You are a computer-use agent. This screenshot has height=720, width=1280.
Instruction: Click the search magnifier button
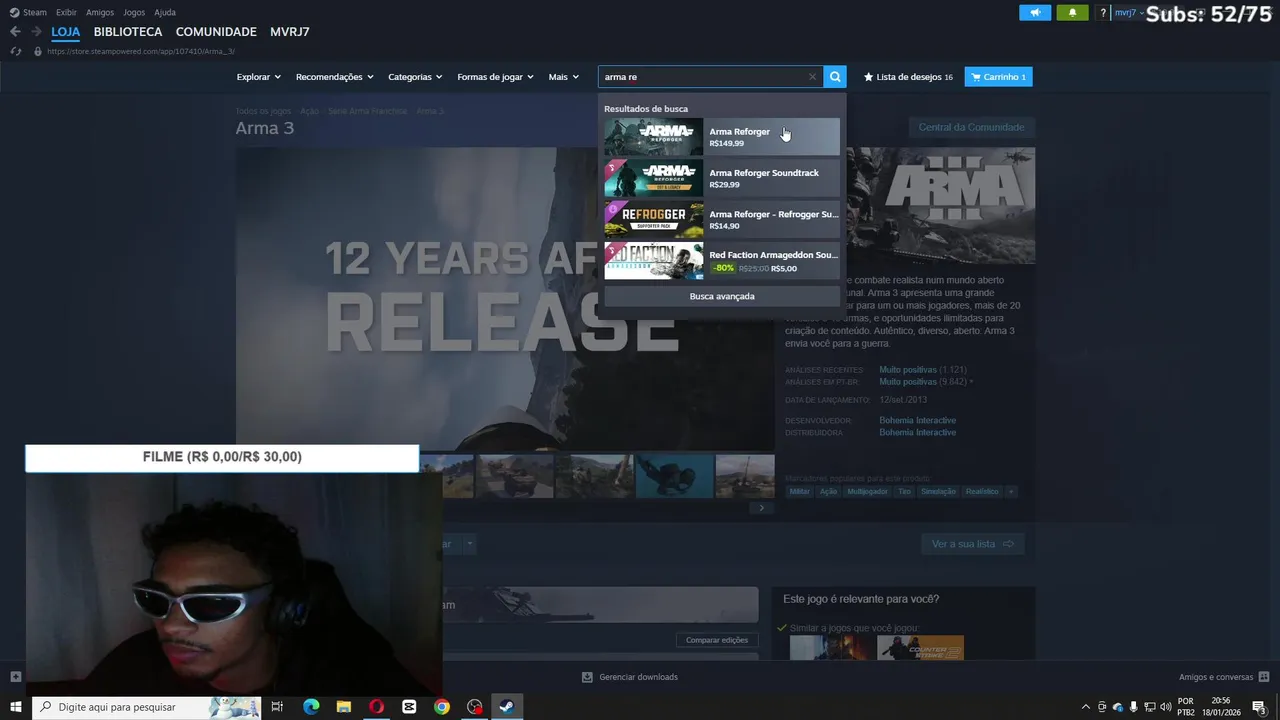[x=835, y=77]
